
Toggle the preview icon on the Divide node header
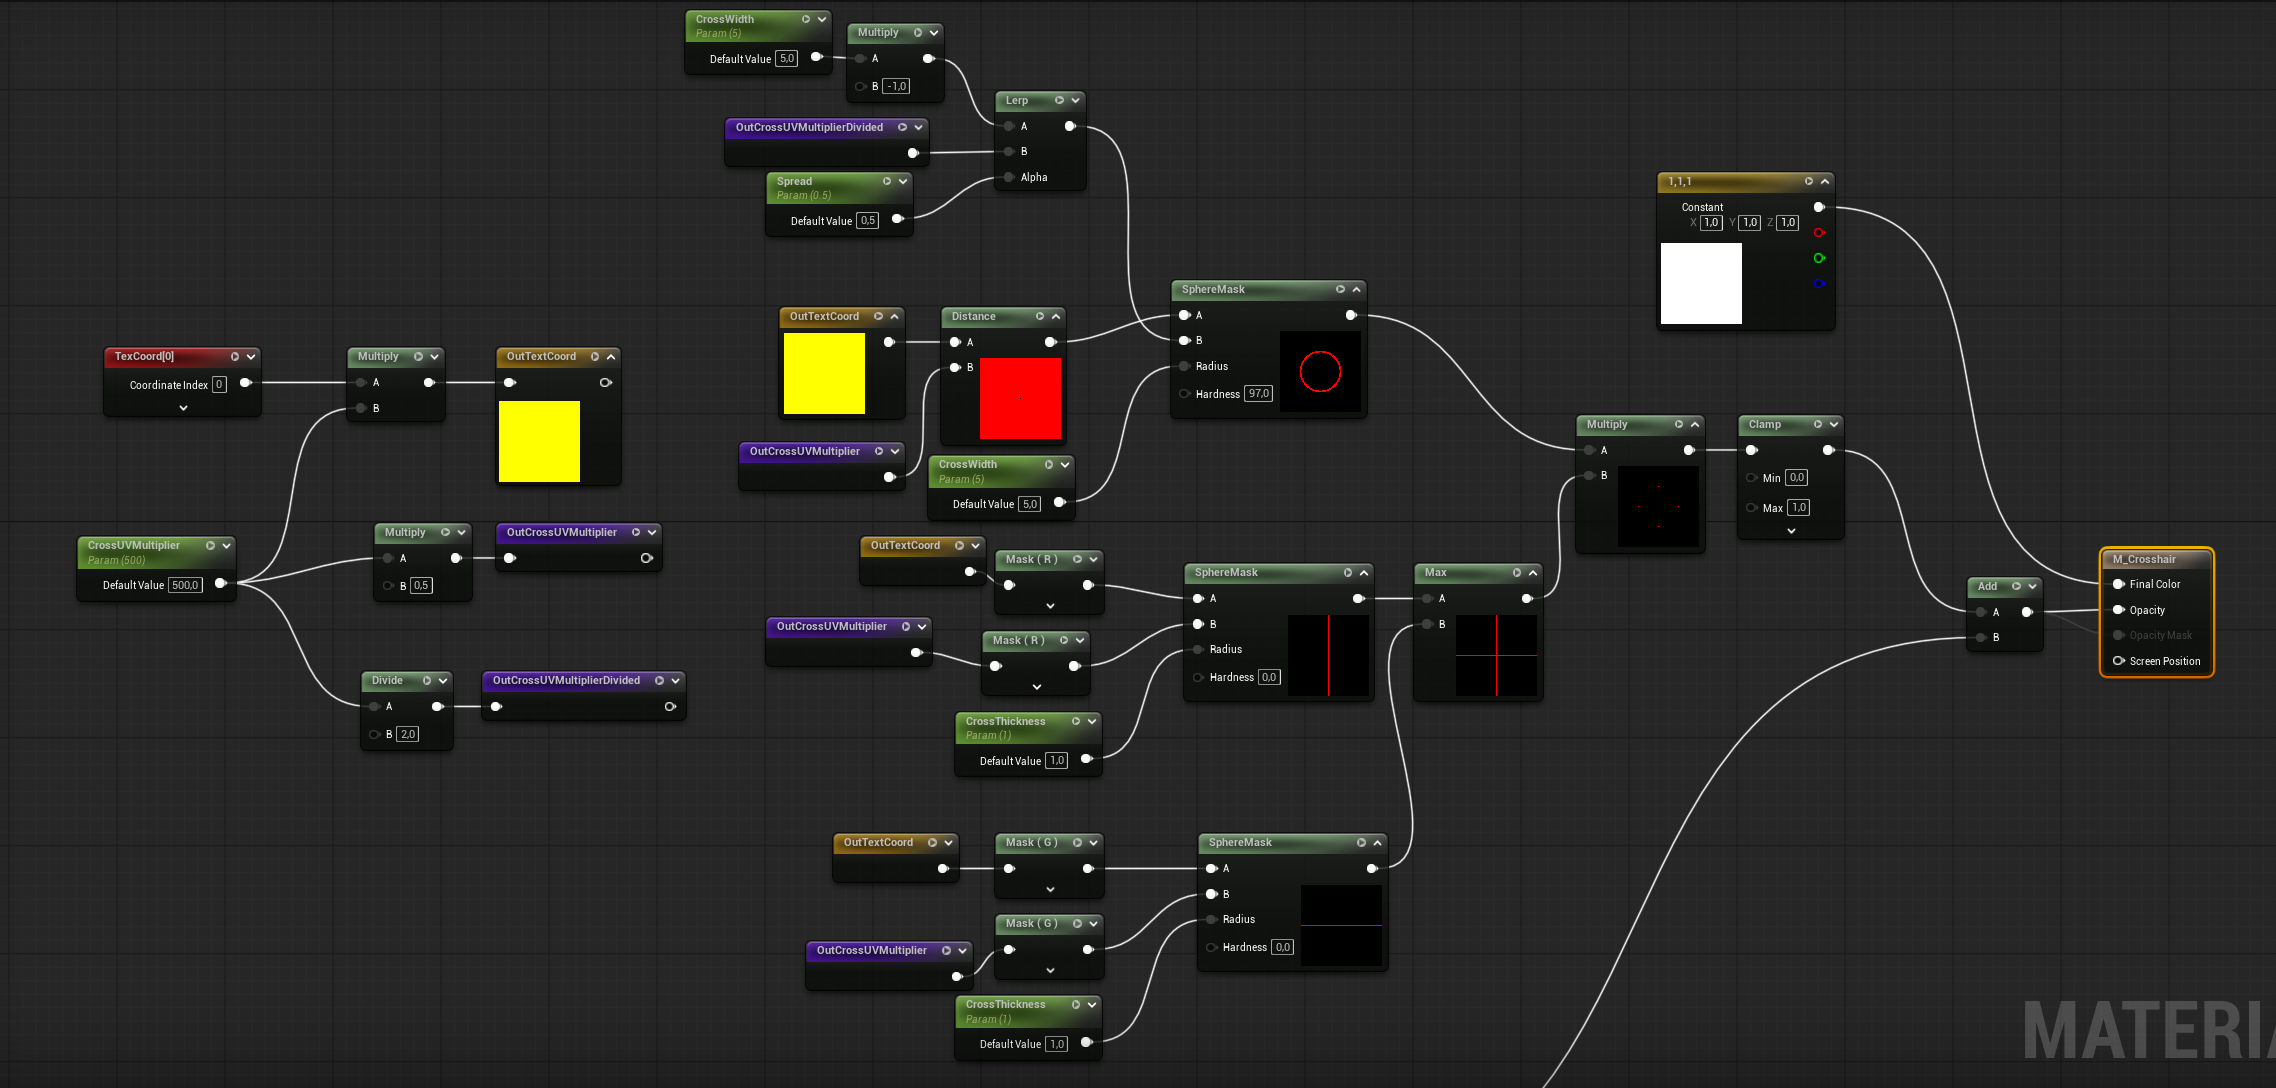(427, 680)
